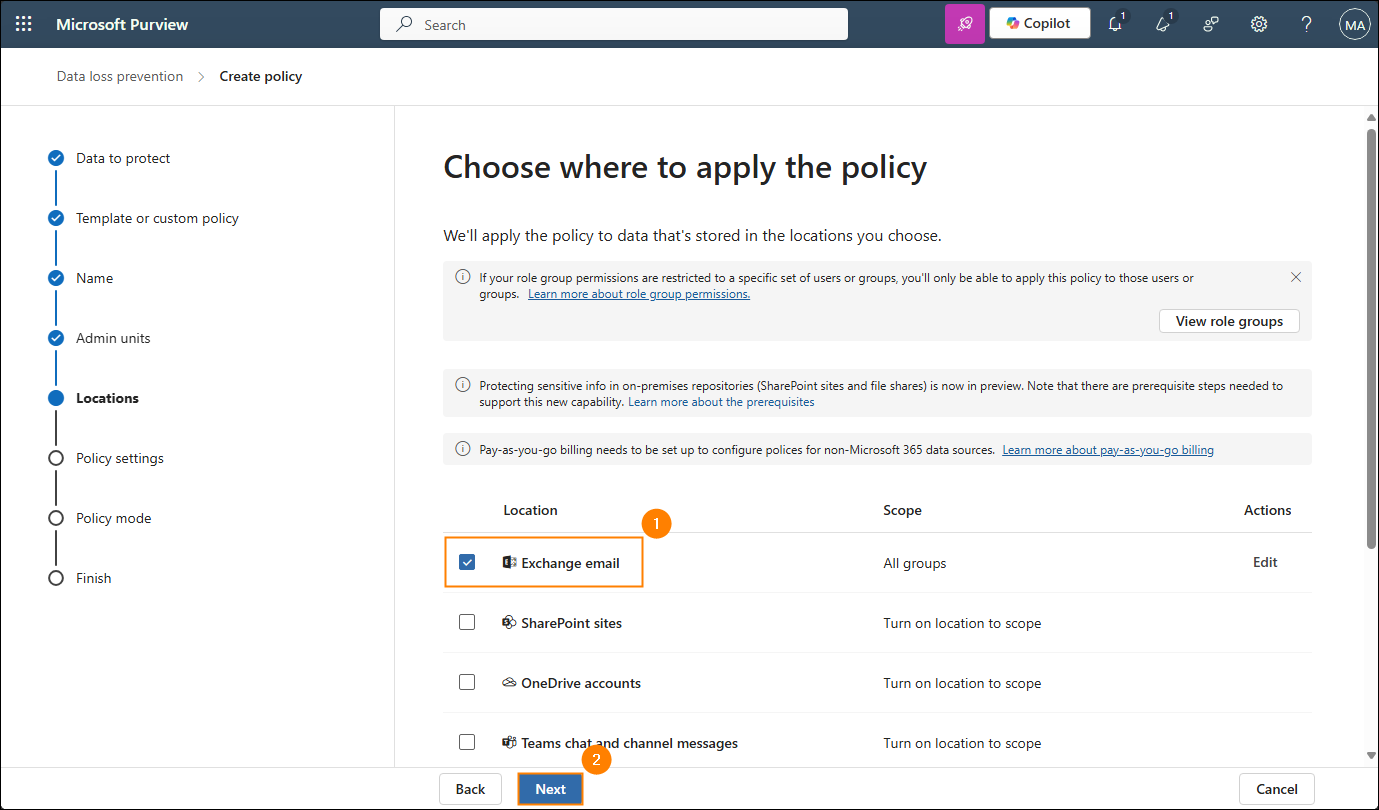Go to Data loss prevention breadcrumb
This screenshot has width=1379, height=810.
click(x=120, y=76)
